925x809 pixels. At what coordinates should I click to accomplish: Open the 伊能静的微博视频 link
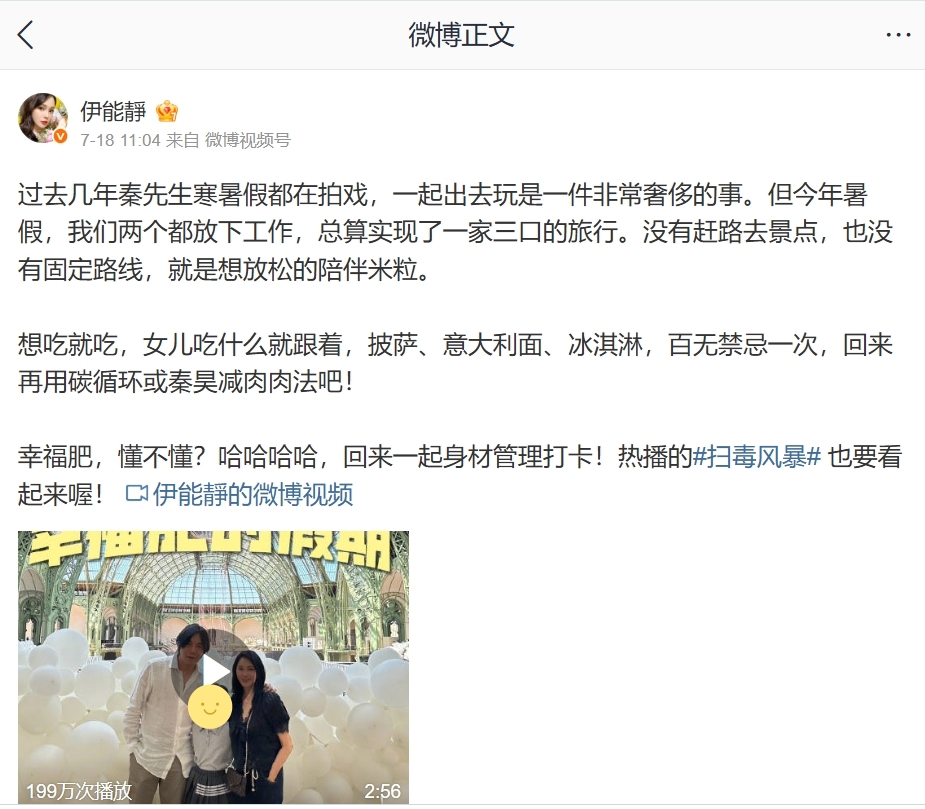click(x=252, y=494)
